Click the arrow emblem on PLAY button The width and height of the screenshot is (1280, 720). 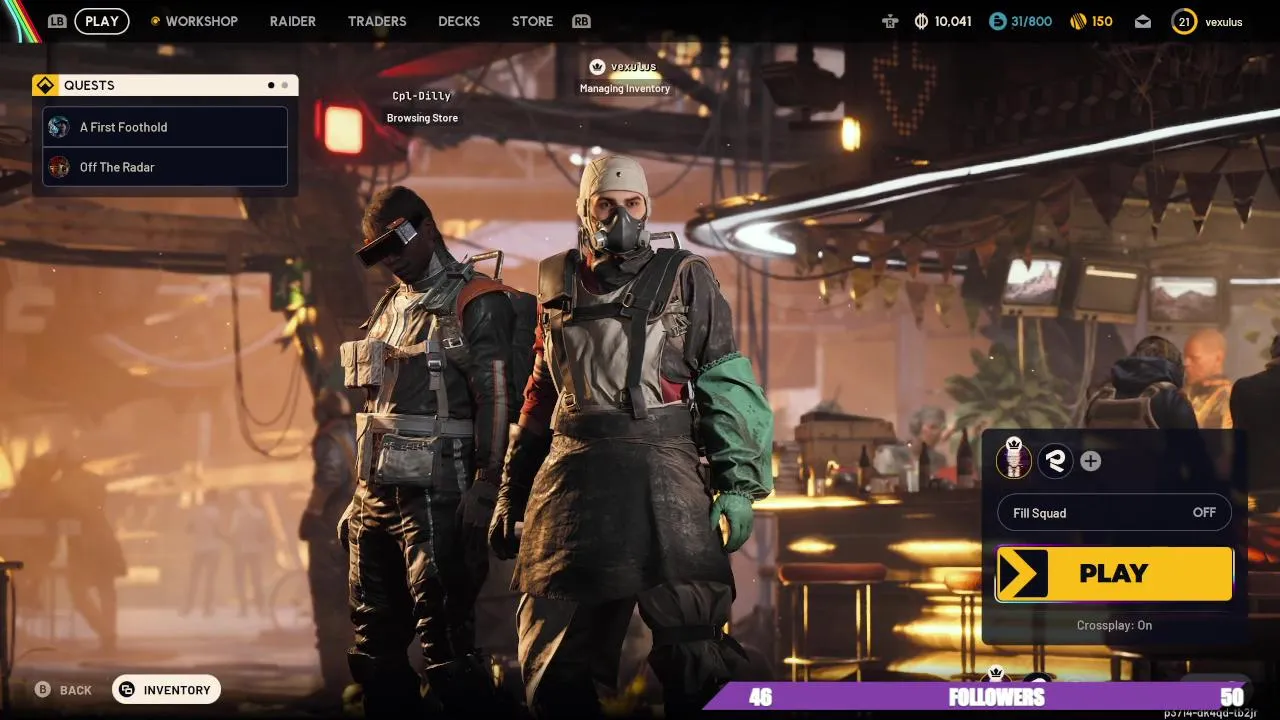click(1022, 573)
